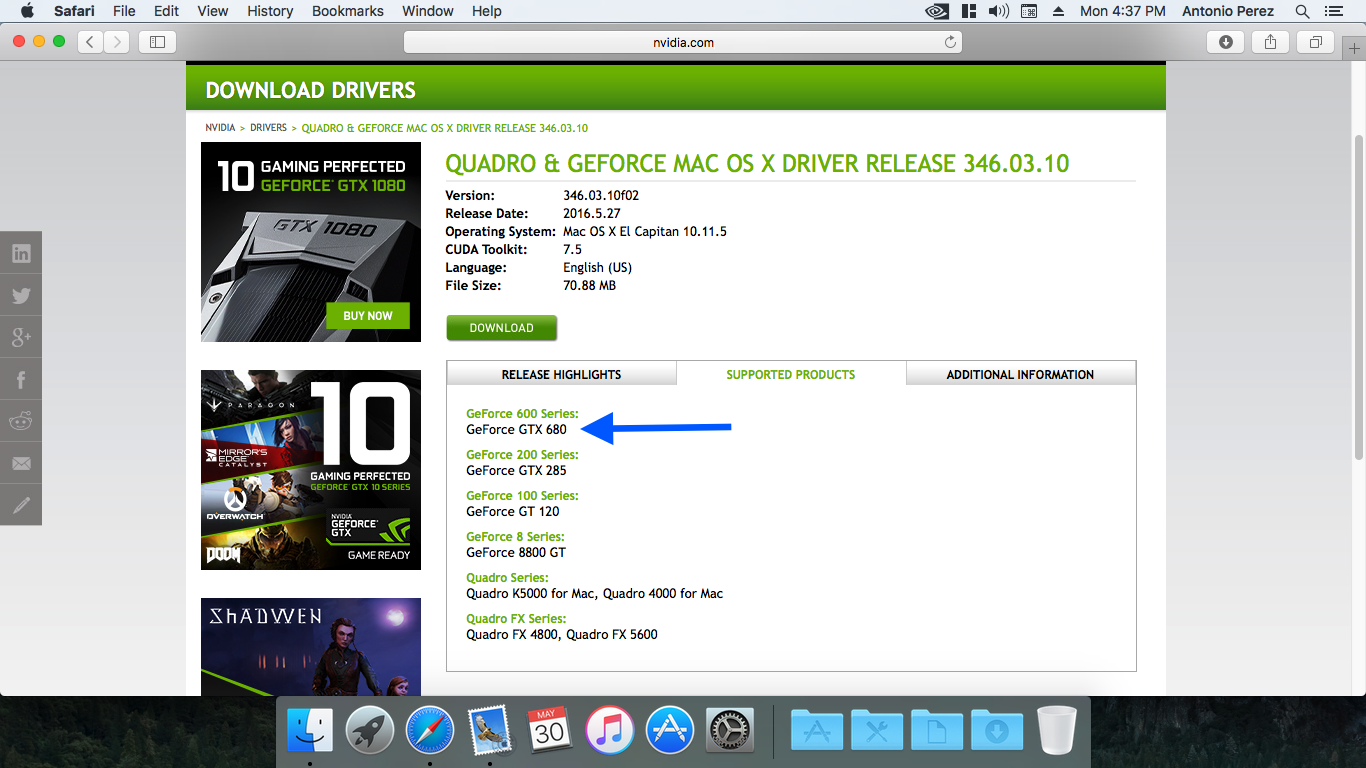Click the green Download button
Image resolution: width=1366 pixels, height=768 pixels.
[x=501, y=328]
